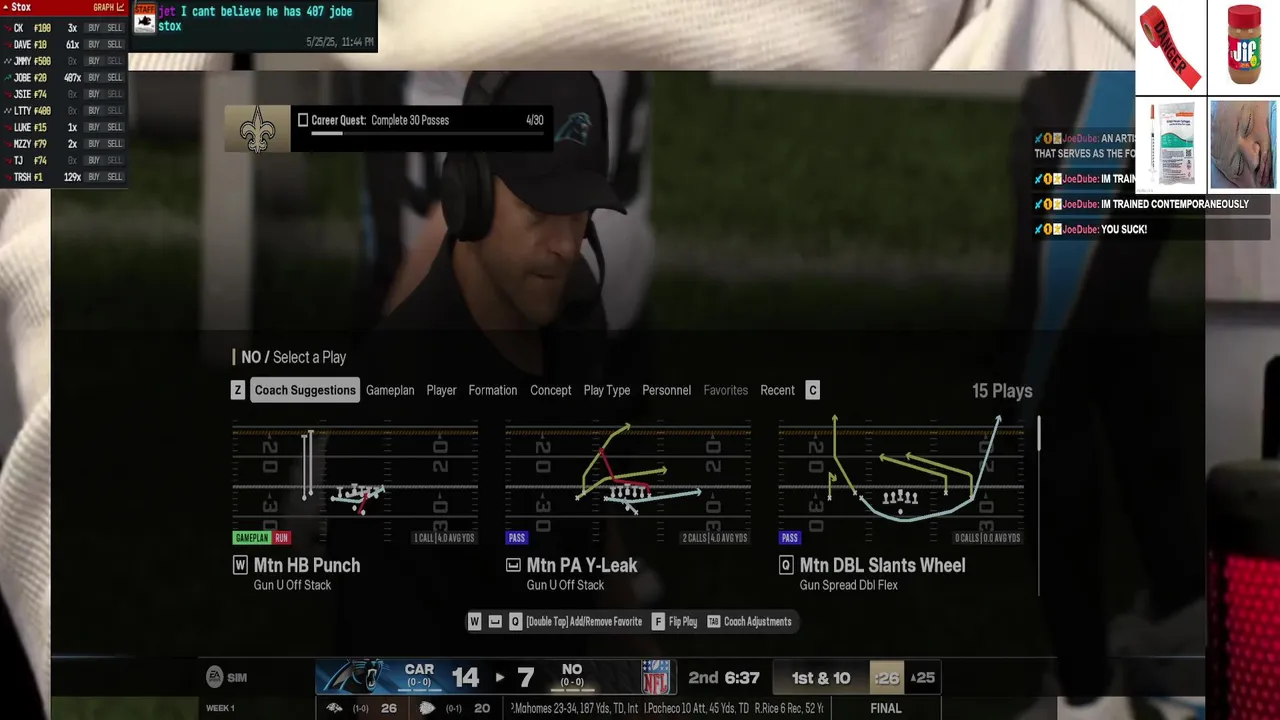
Task: Click the Ravens ticker logo
Action: (335, 708)
